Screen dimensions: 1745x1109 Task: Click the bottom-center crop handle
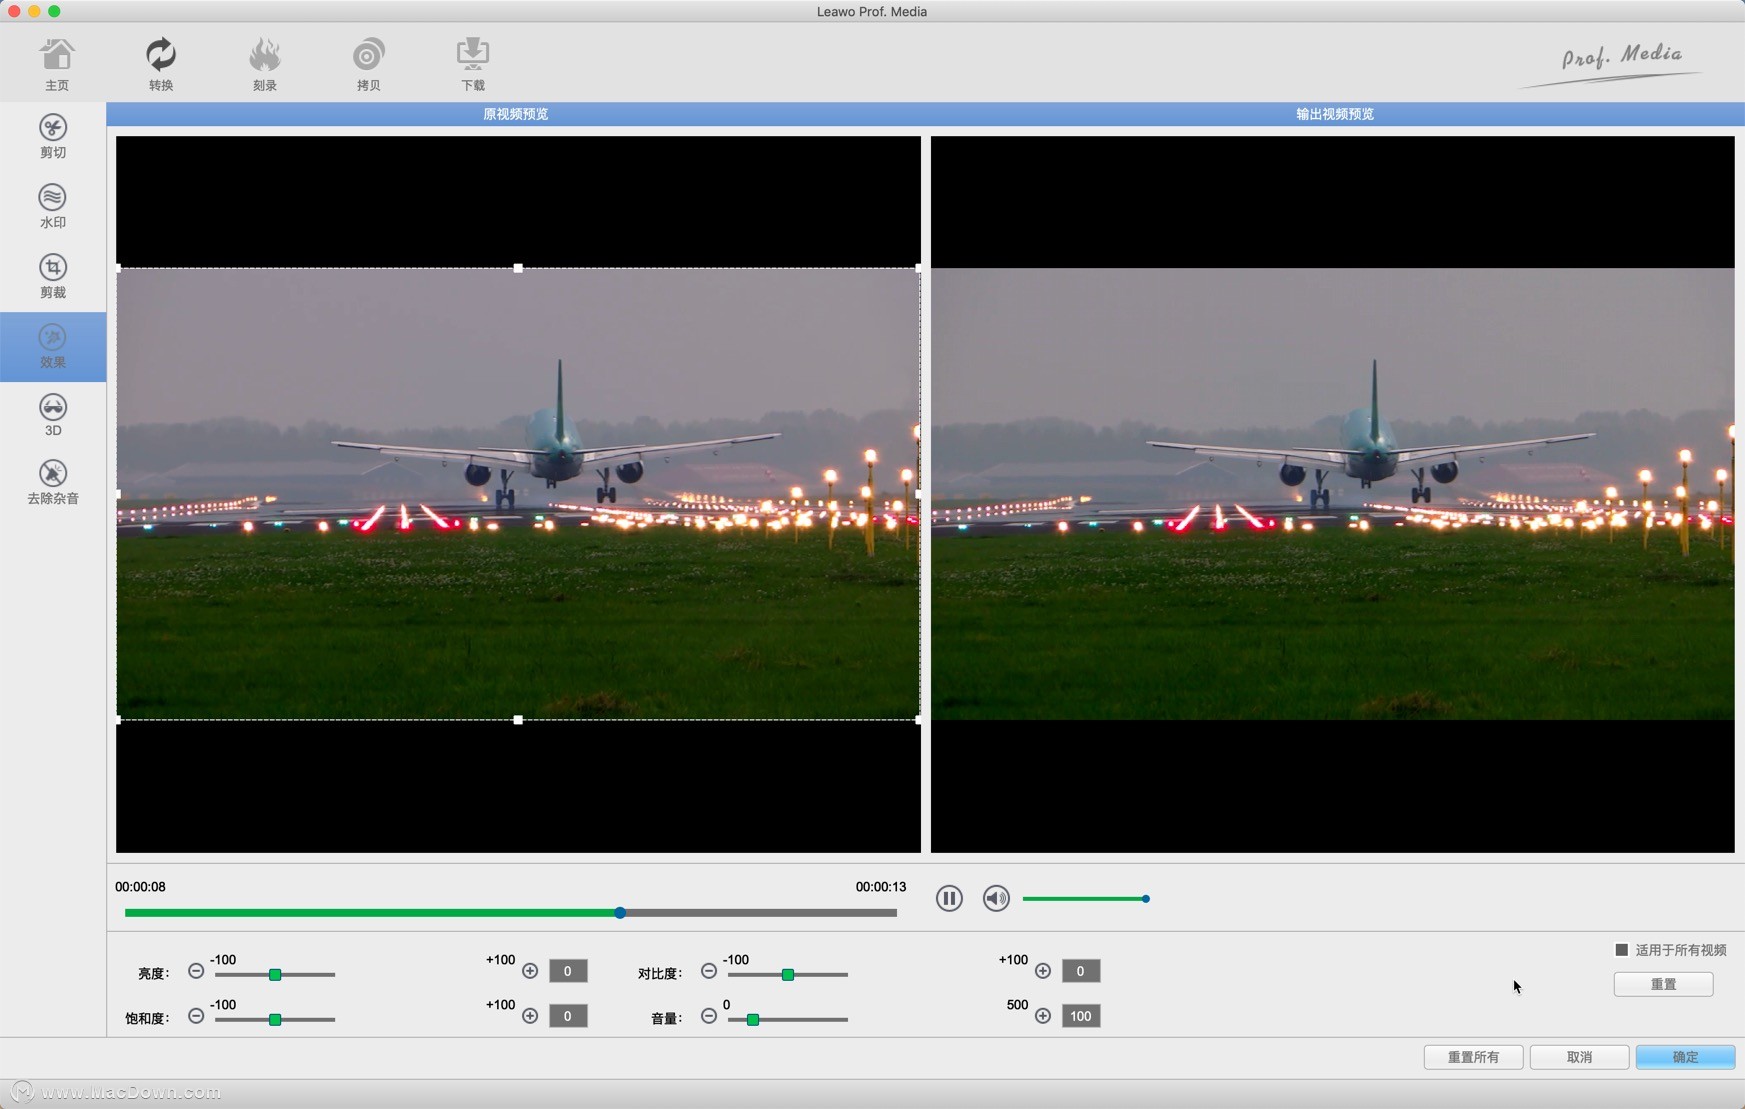pos(518,720)
